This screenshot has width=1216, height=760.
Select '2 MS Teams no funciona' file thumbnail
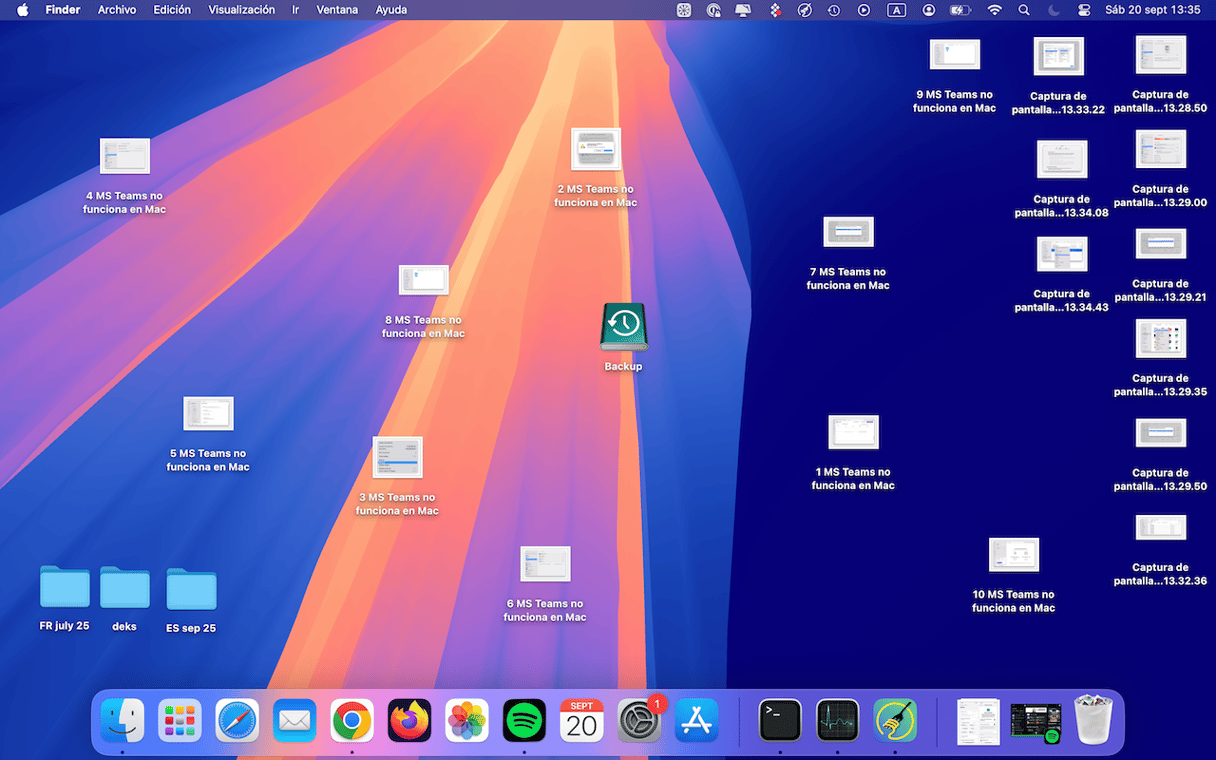tap(596, 150)
